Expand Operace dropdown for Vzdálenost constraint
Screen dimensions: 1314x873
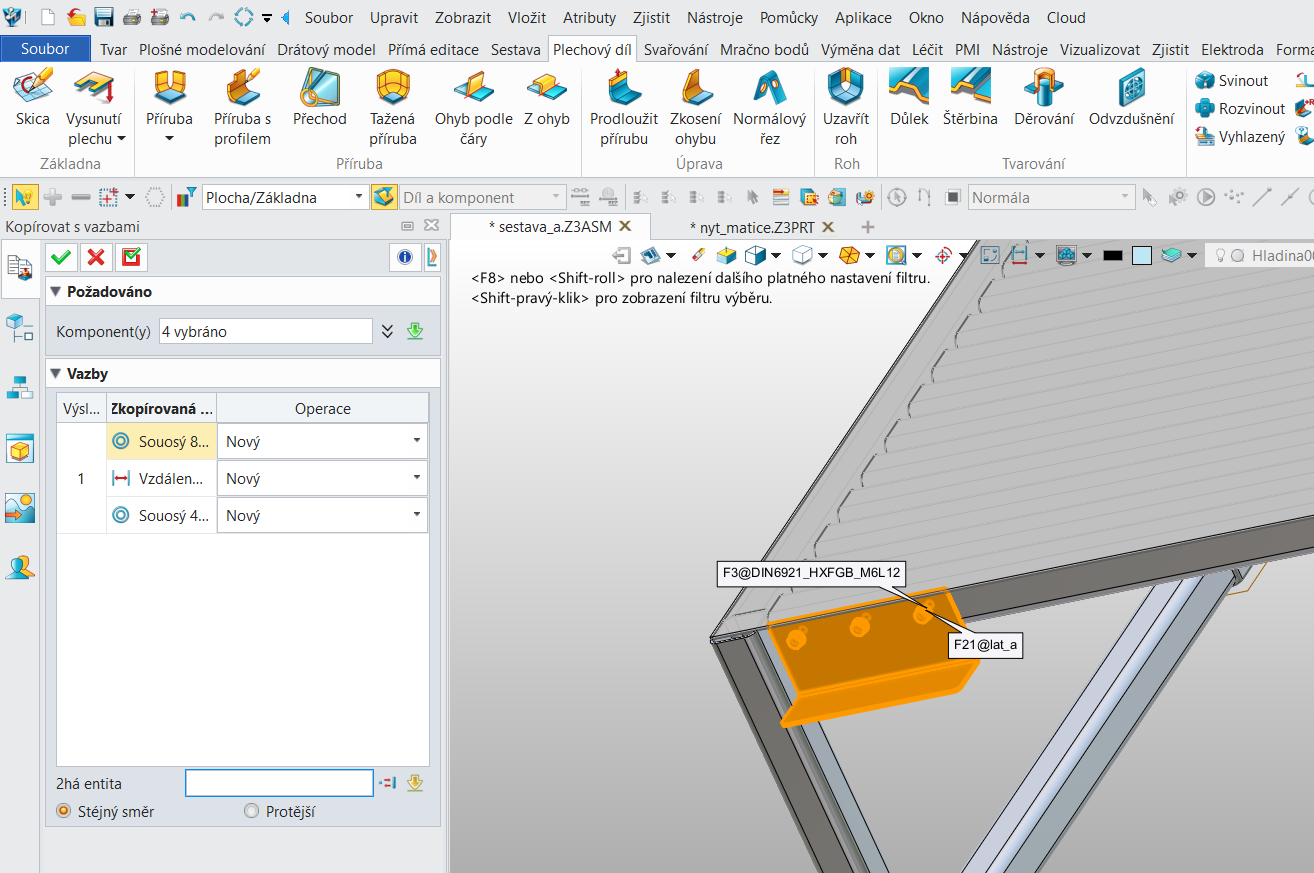tap(416, 478)
